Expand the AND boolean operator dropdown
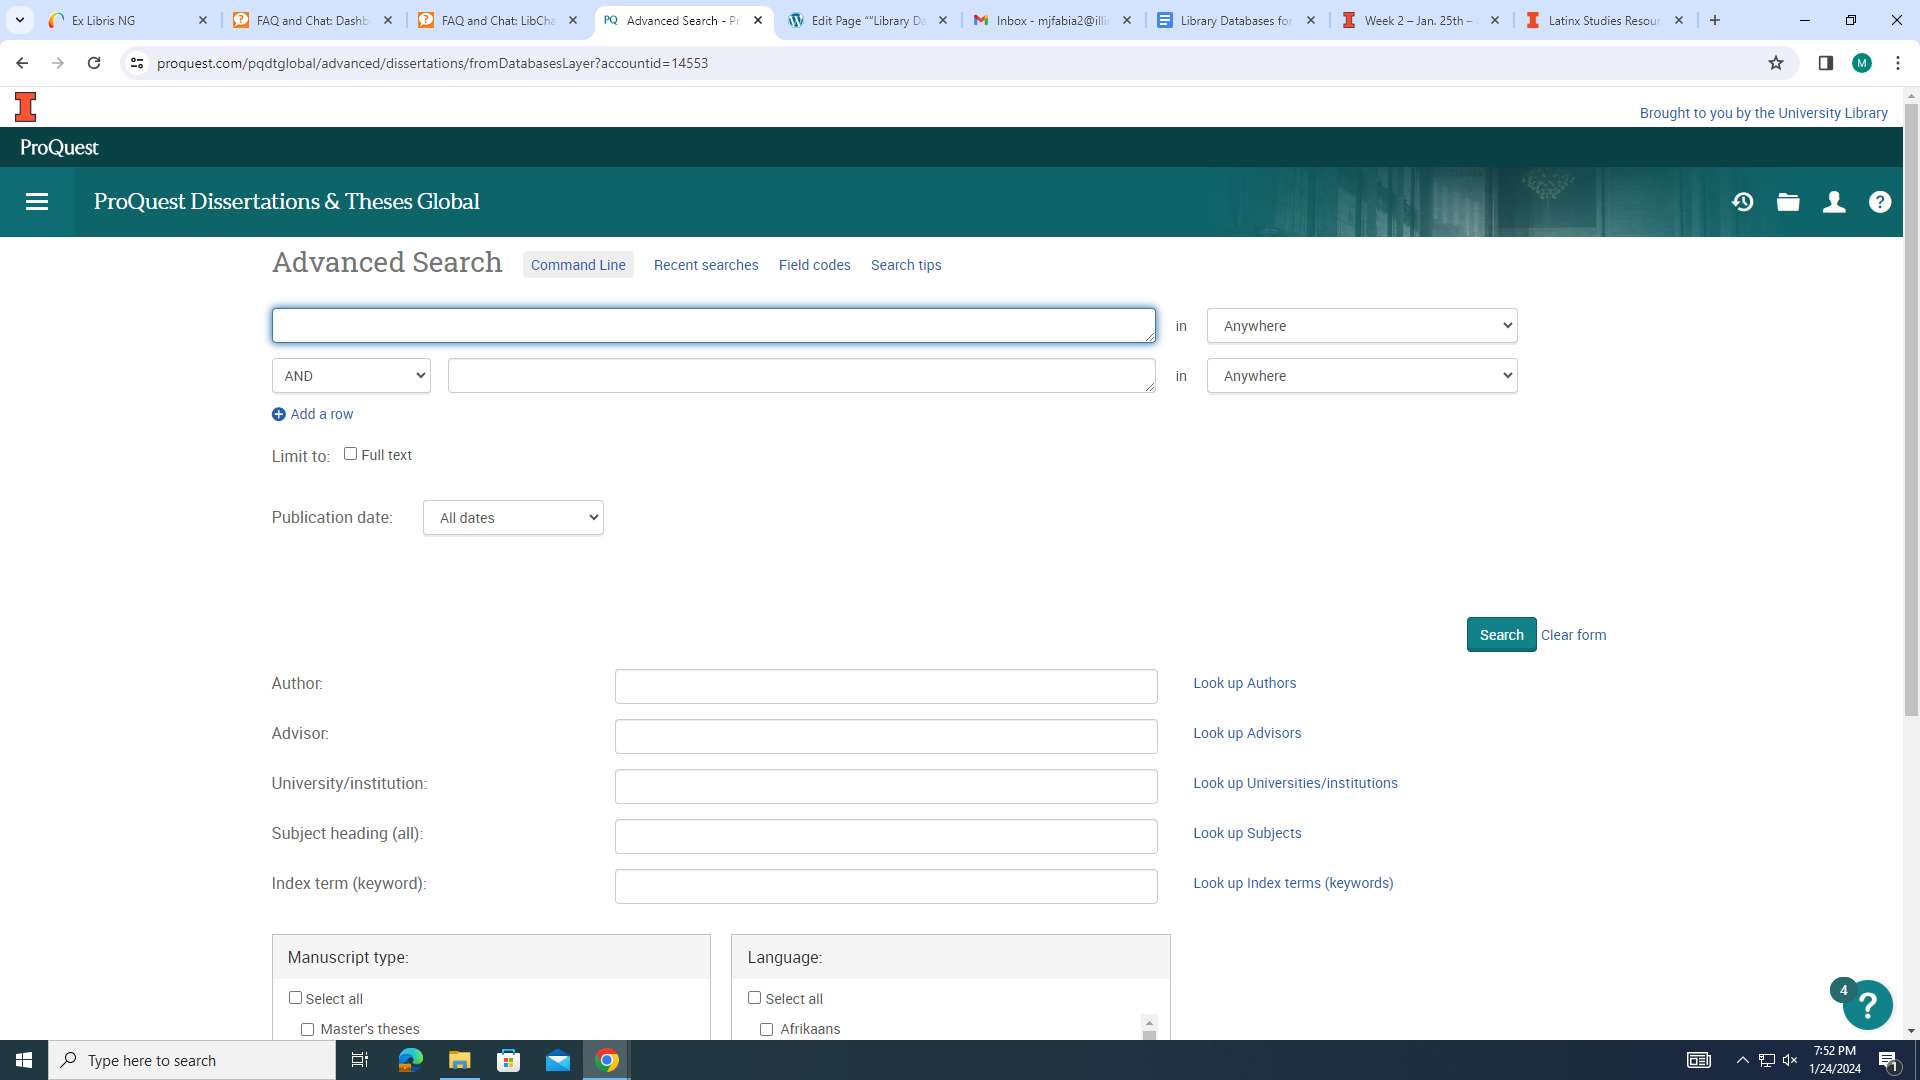The width and height of the screenshot is (1920, 1080). click(x=351, y=376)
